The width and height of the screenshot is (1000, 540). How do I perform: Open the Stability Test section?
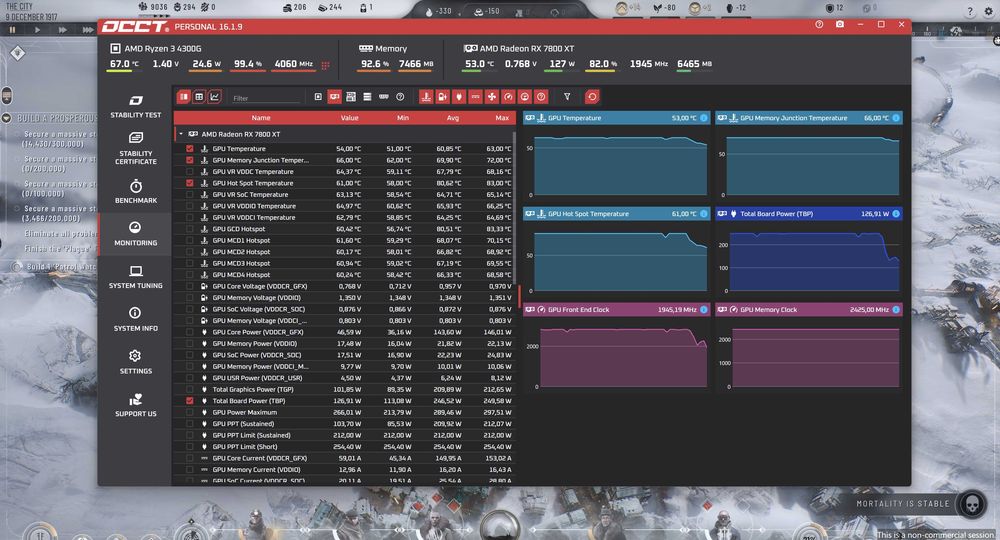pyautogui.click(x=135, y=106)
